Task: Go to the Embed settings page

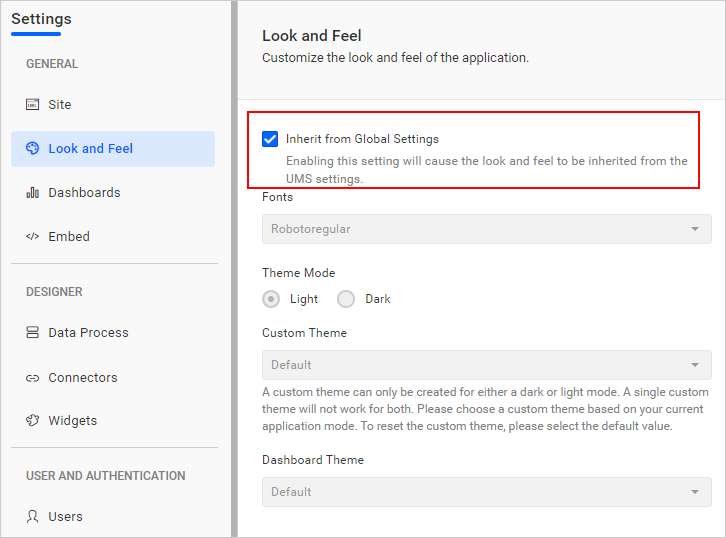Action: 69,237
